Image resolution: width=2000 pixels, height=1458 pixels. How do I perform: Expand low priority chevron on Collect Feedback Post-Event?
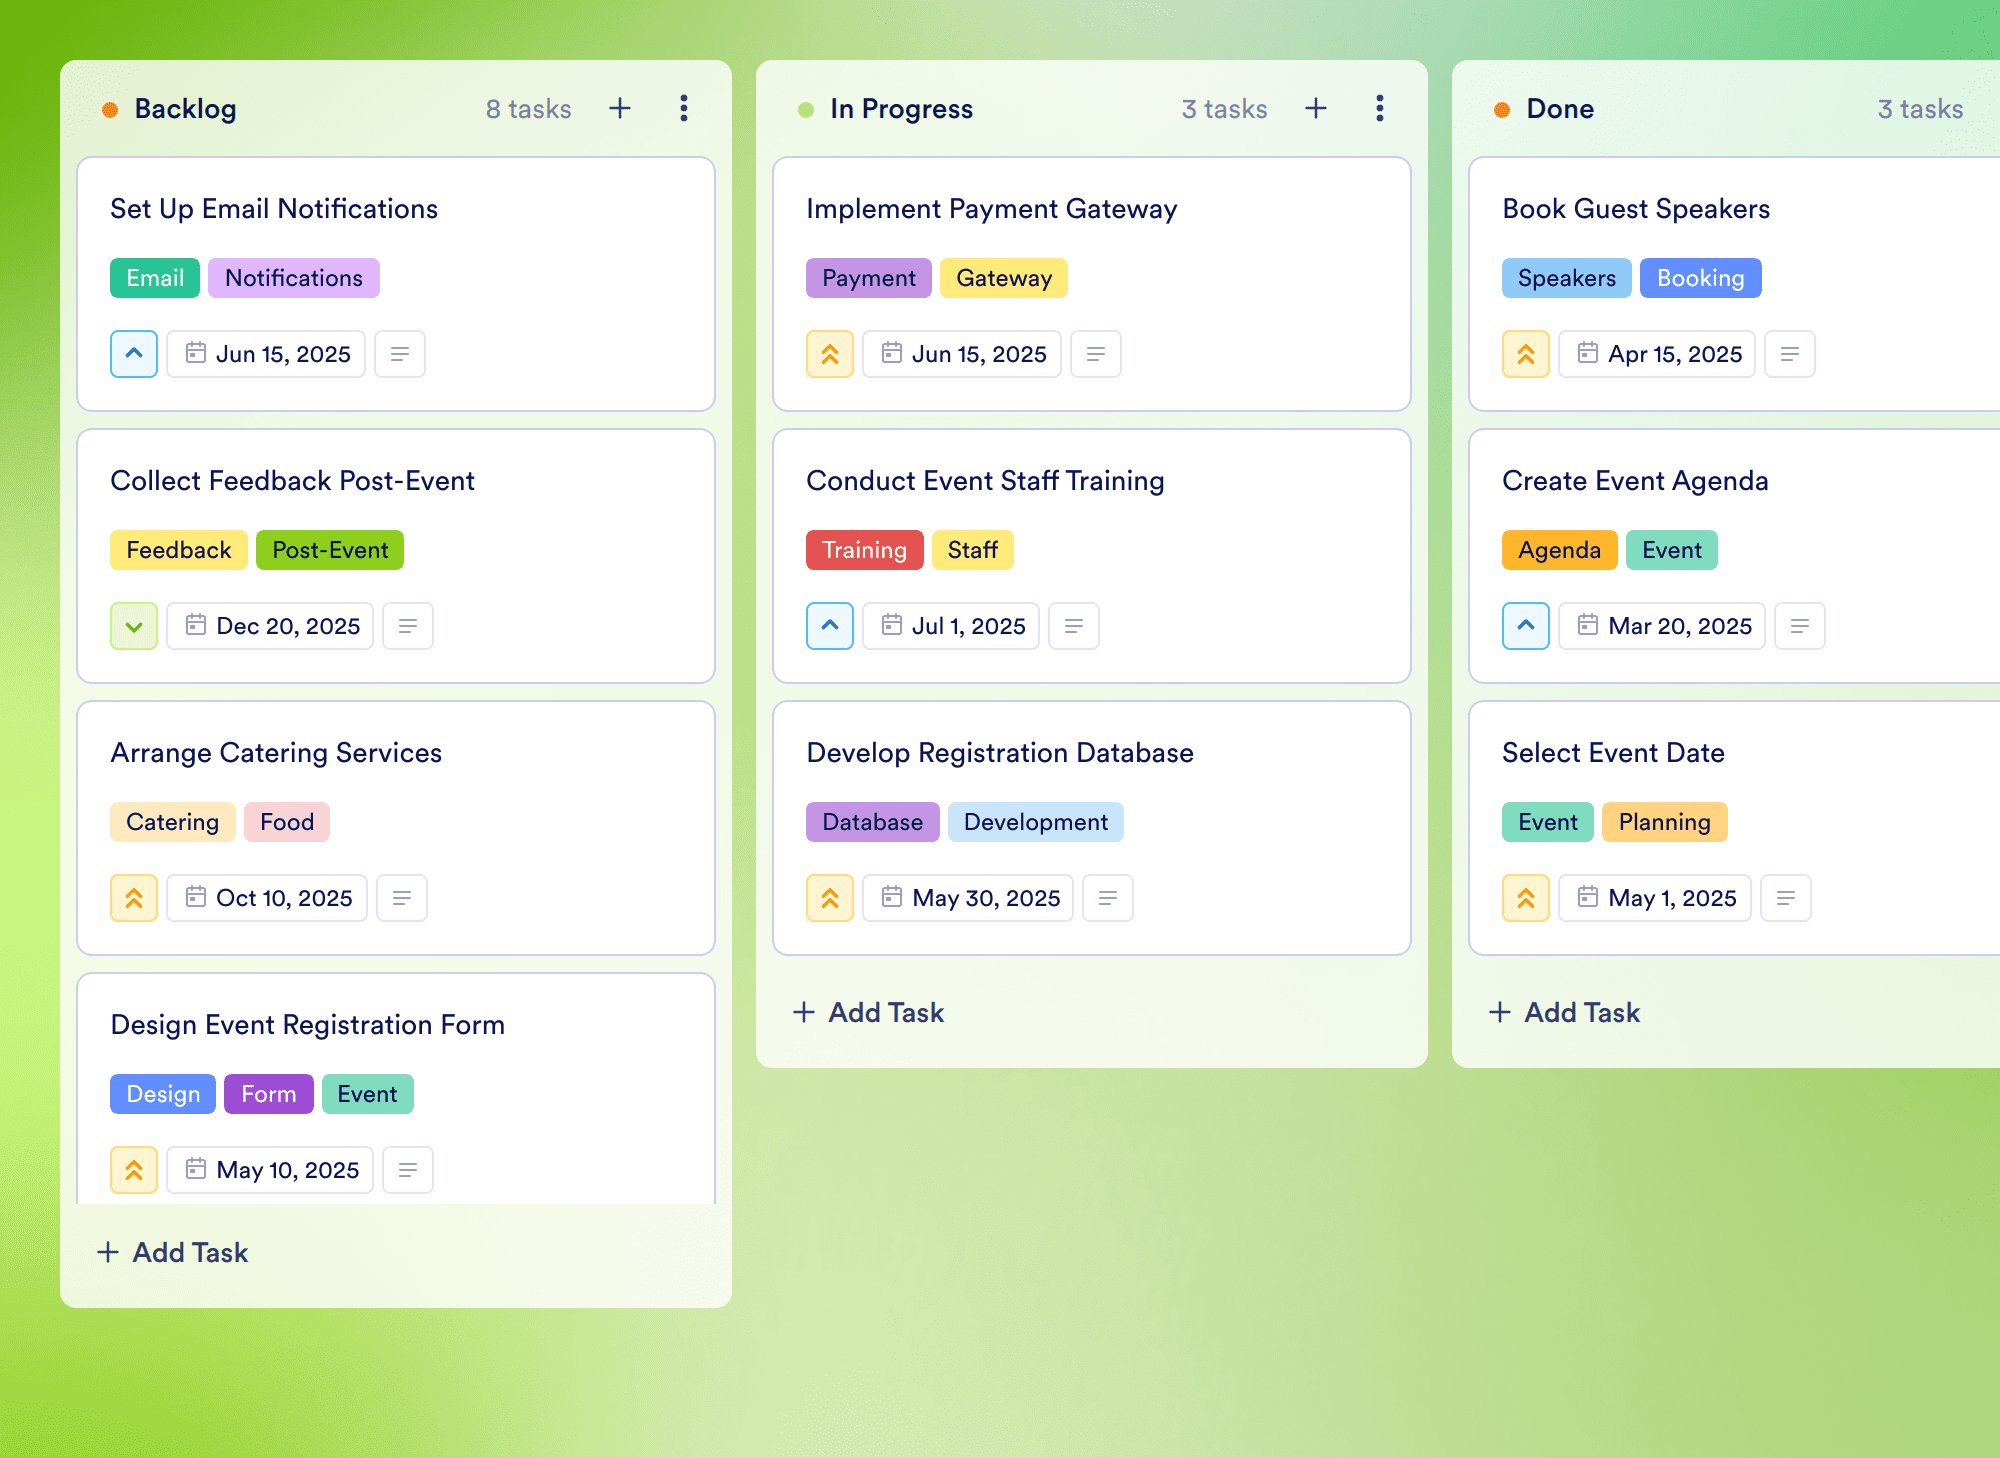coord(134,626)
